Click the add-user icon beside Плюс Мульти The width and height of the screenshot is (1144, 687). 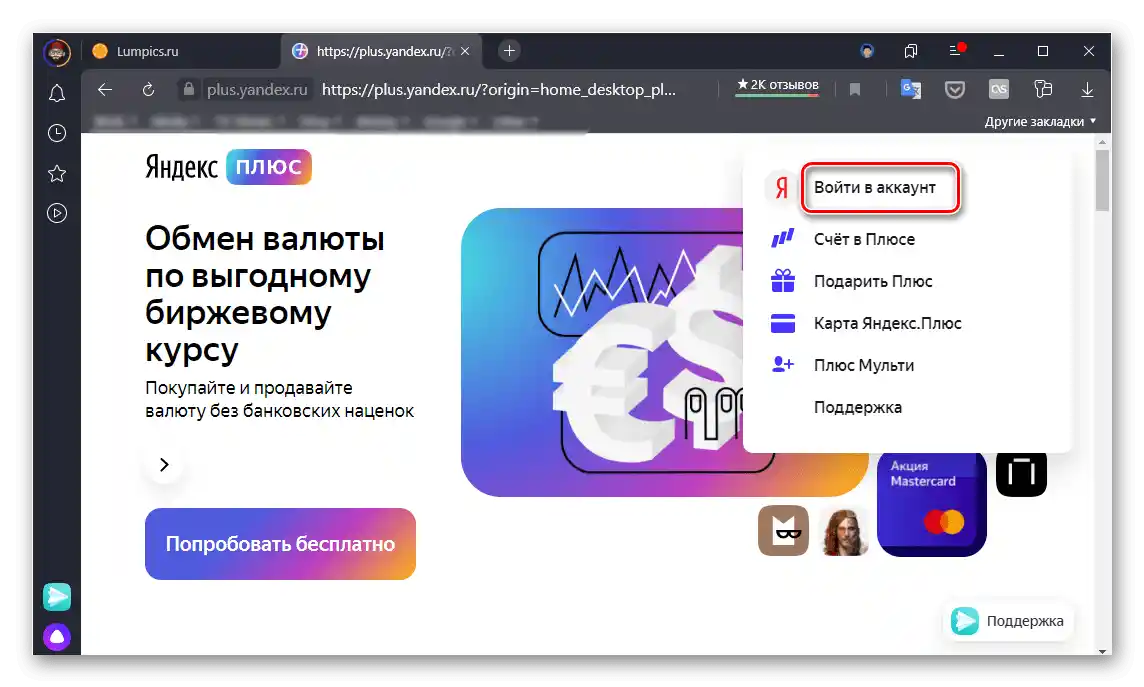tap(783, 364)
